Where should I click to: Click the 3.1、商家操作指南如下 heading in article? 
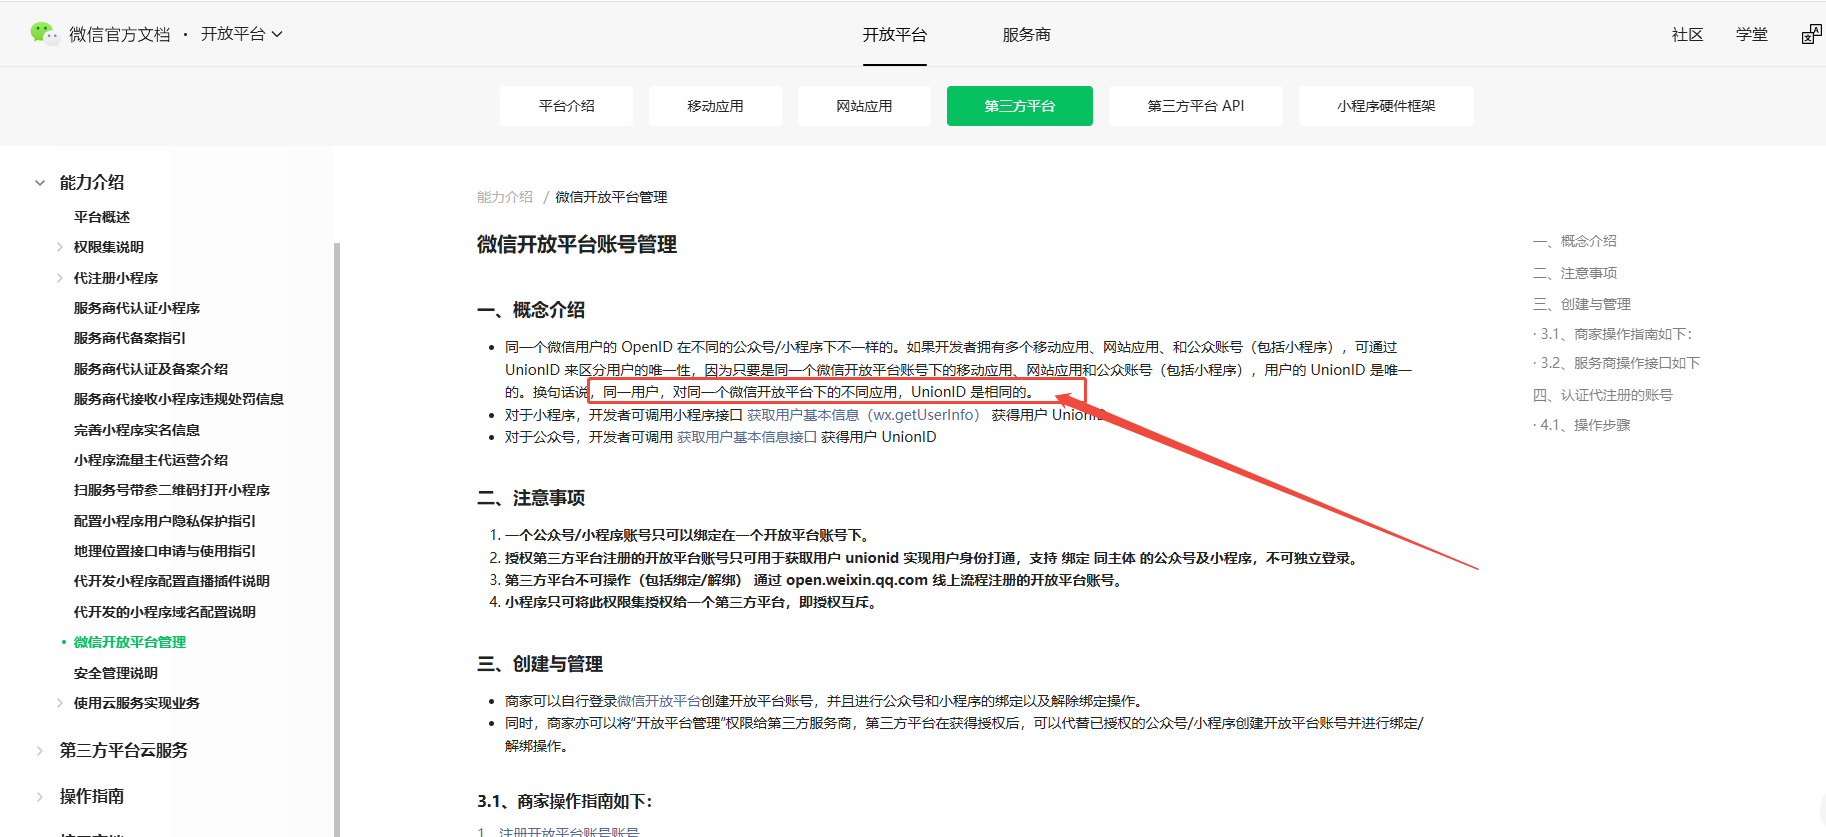point(565,801)
